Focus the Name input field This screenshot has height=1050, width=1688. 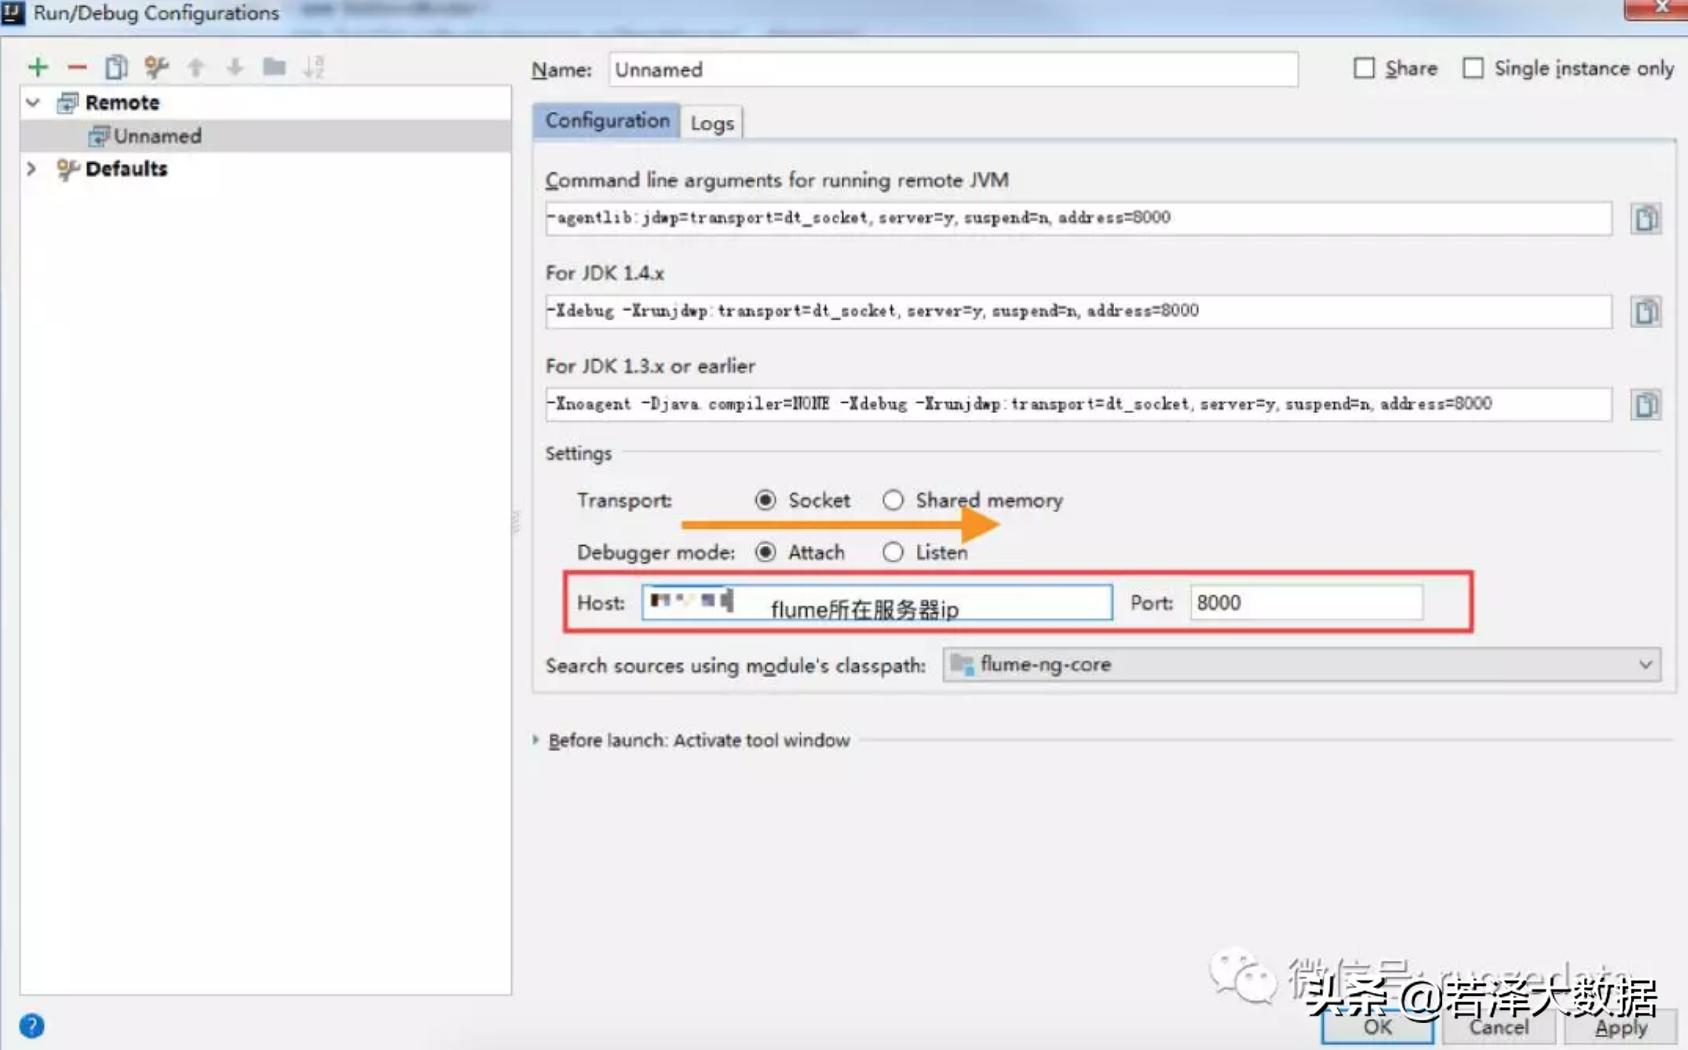coord(953,69)
